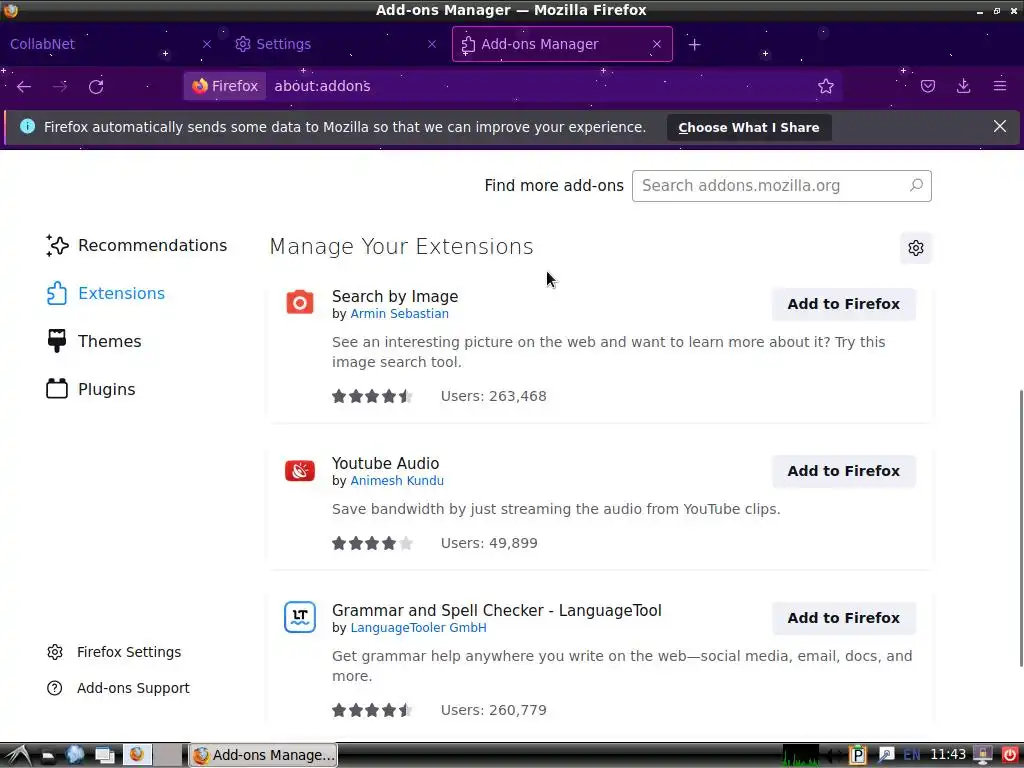Click the 'Users: 49,899' text
Viewport: 1024px width, 768px height.
tap(489, 543)
